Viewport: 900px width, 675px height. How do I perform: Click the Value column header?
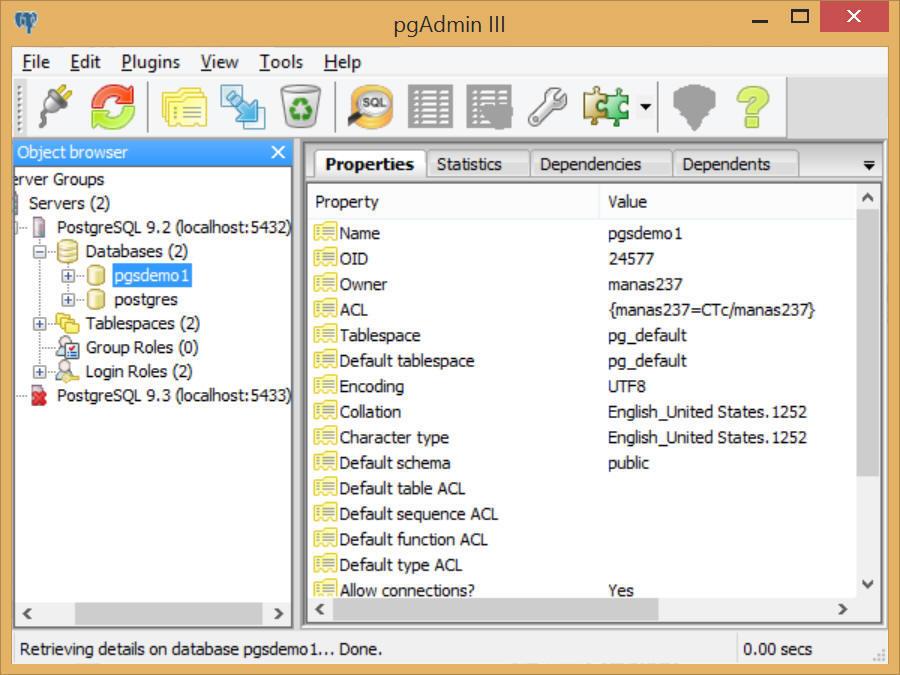tap(728, 202)
